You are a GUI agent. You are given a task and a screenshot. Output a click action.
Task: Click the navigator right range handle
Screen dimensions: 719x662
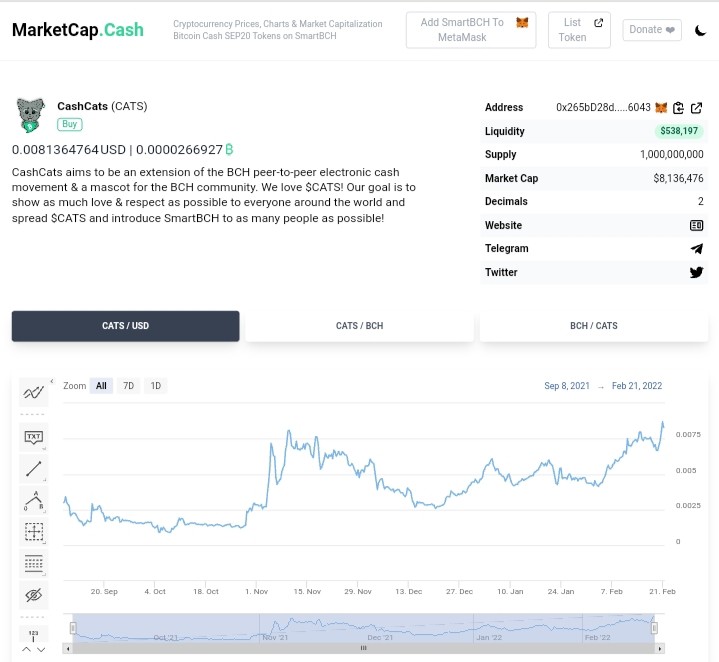pyautogui.click(x=654, y=628)
